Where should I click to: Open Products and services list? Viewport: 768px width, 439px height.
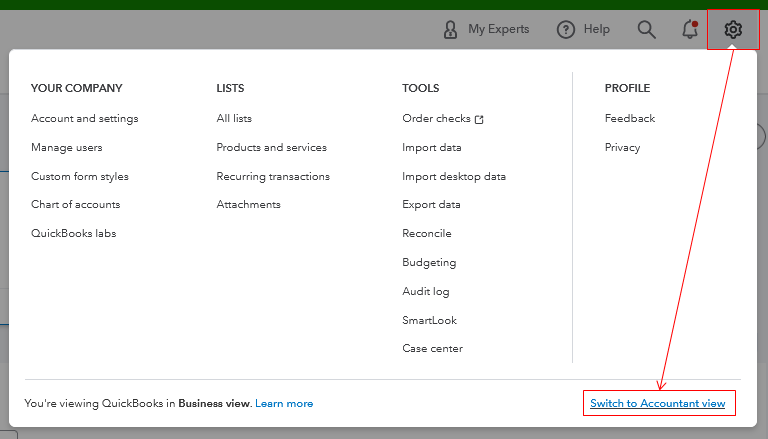(271, 148)
